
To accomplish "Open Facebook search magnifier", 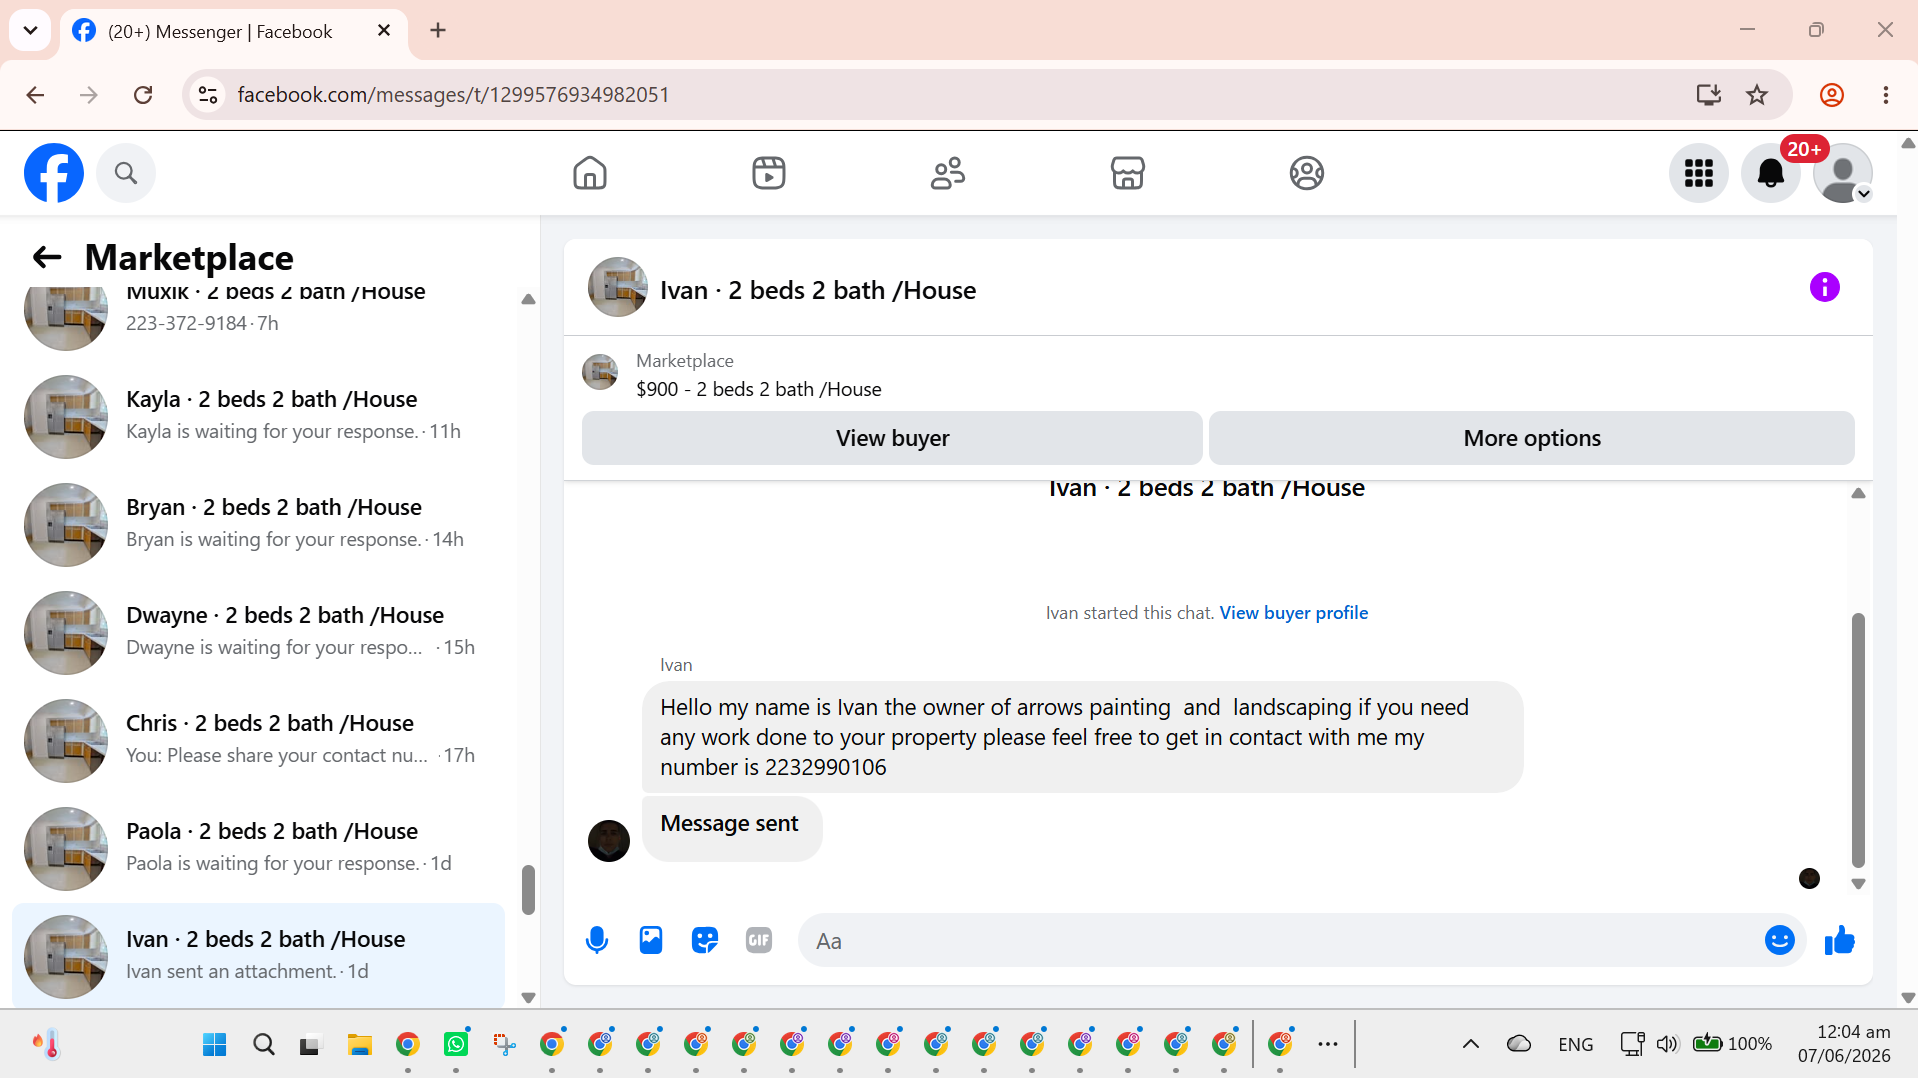I will tap(126, 173).
